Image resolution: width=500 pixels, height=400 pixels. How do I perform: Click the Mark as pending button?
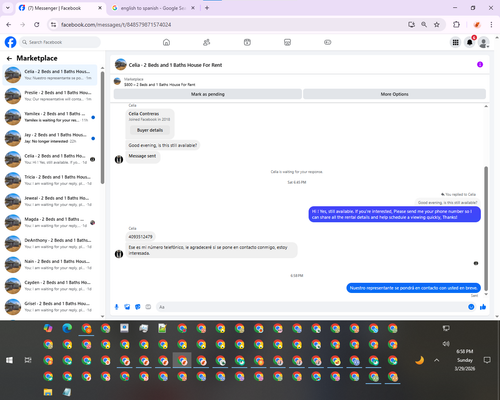pos(208,94)
